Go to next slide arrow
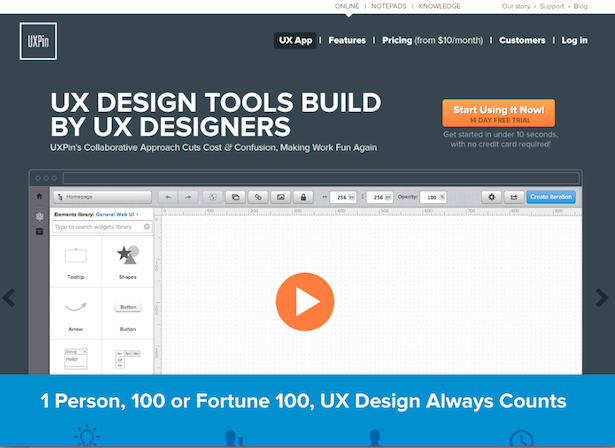This screenshot has height=448, width=615. (x=602, y=298)
